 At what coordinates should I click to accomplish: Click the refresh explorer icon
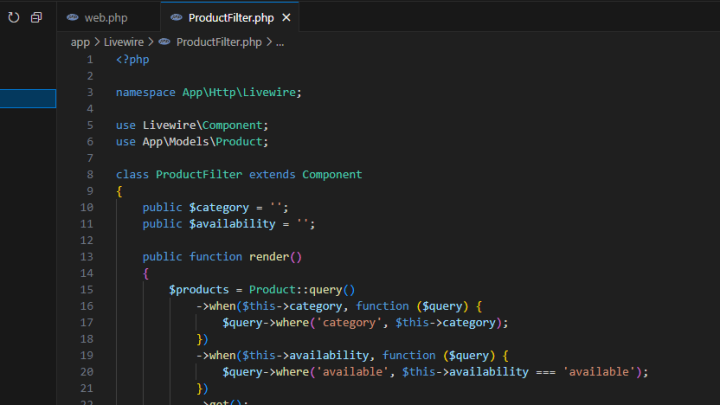point(14,17)
